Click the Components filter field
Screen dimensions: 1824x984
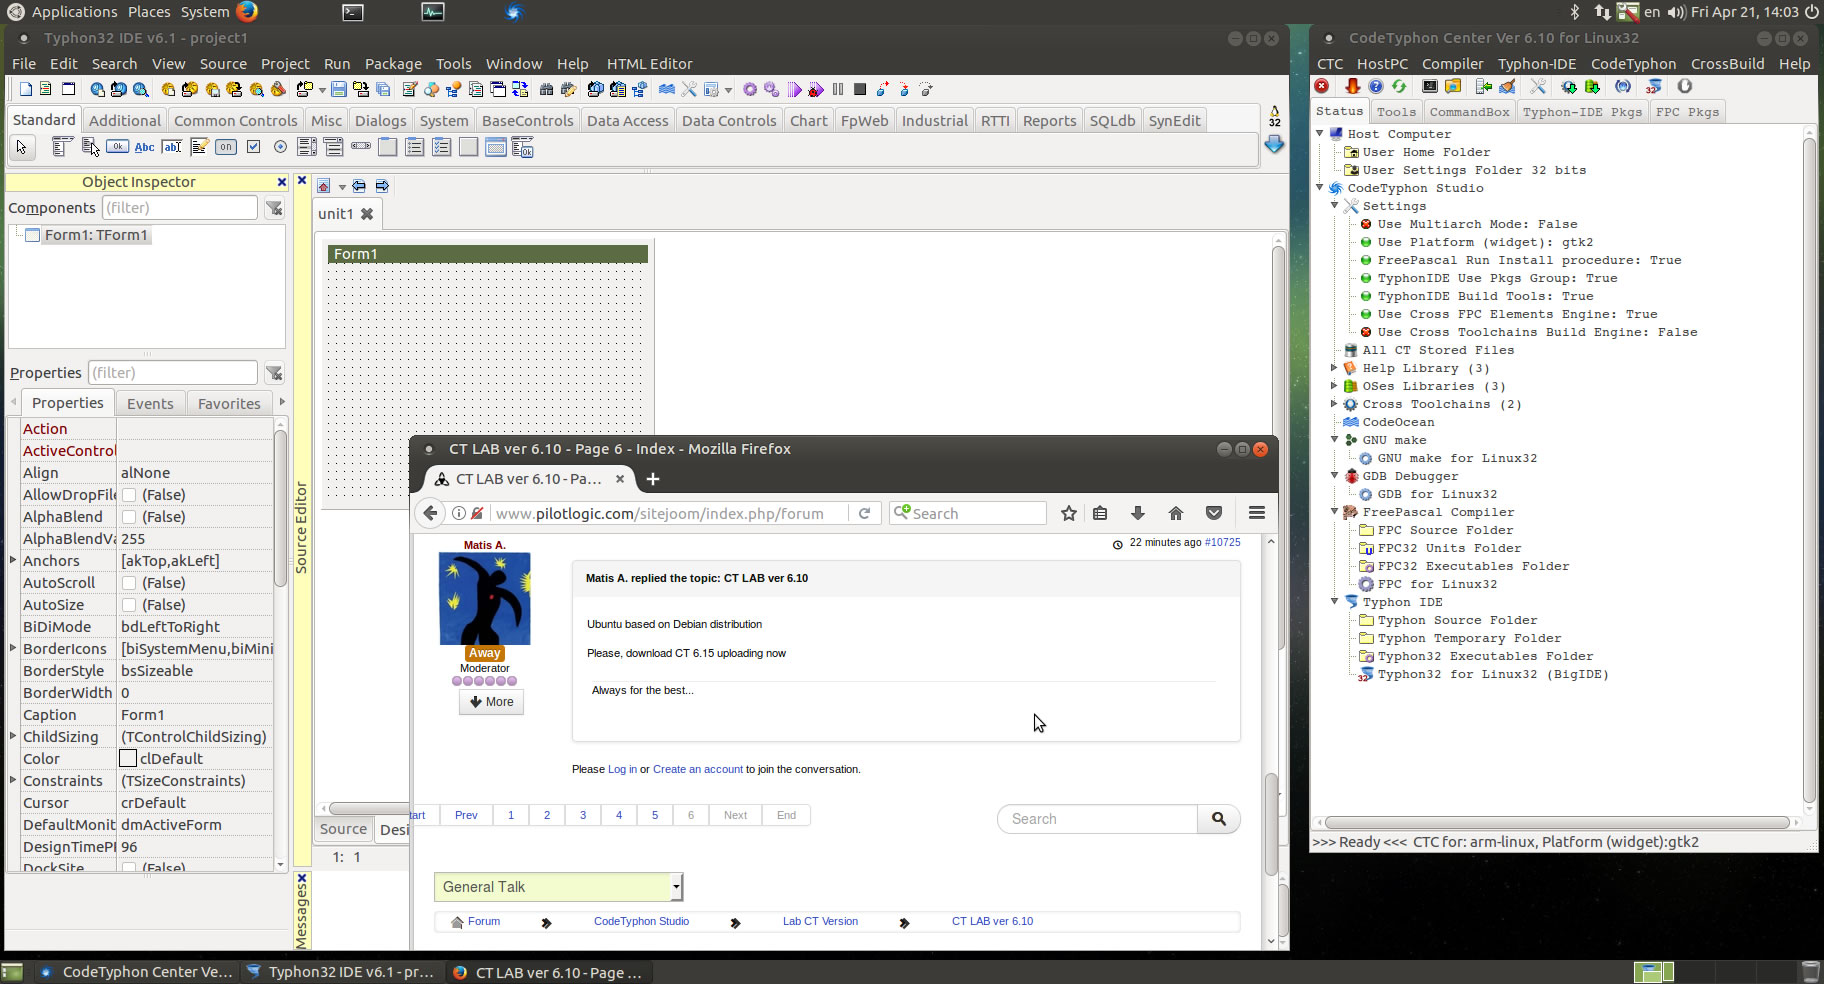click(179, 207)
